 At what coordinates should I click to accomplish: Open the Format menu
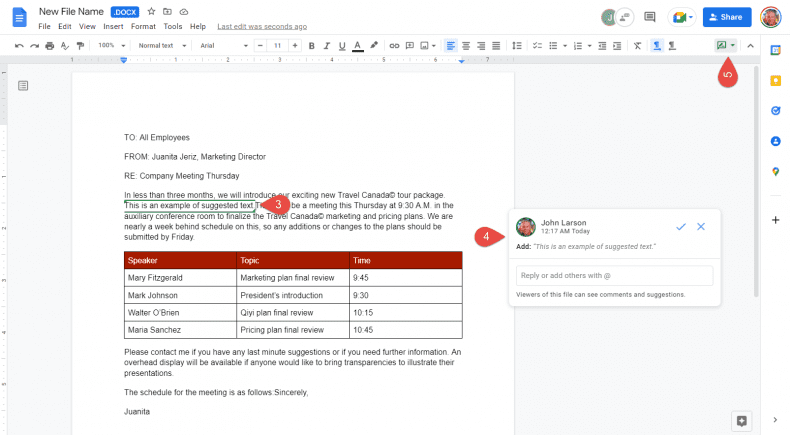[x=143, y=26]
